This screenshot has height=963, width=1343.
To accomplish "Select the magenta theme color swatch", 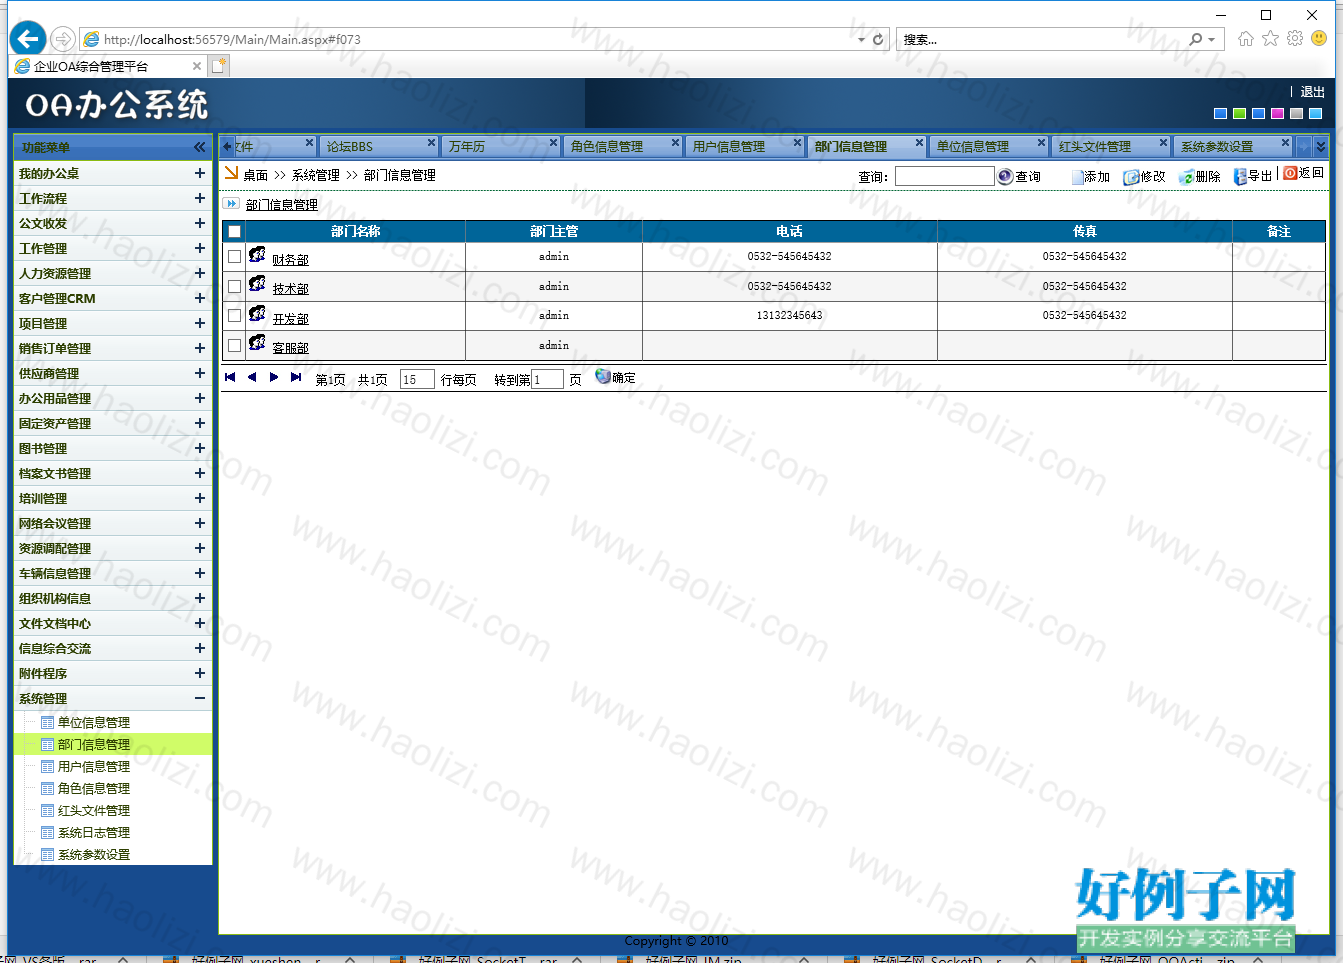I will (x=1277, y=114).
